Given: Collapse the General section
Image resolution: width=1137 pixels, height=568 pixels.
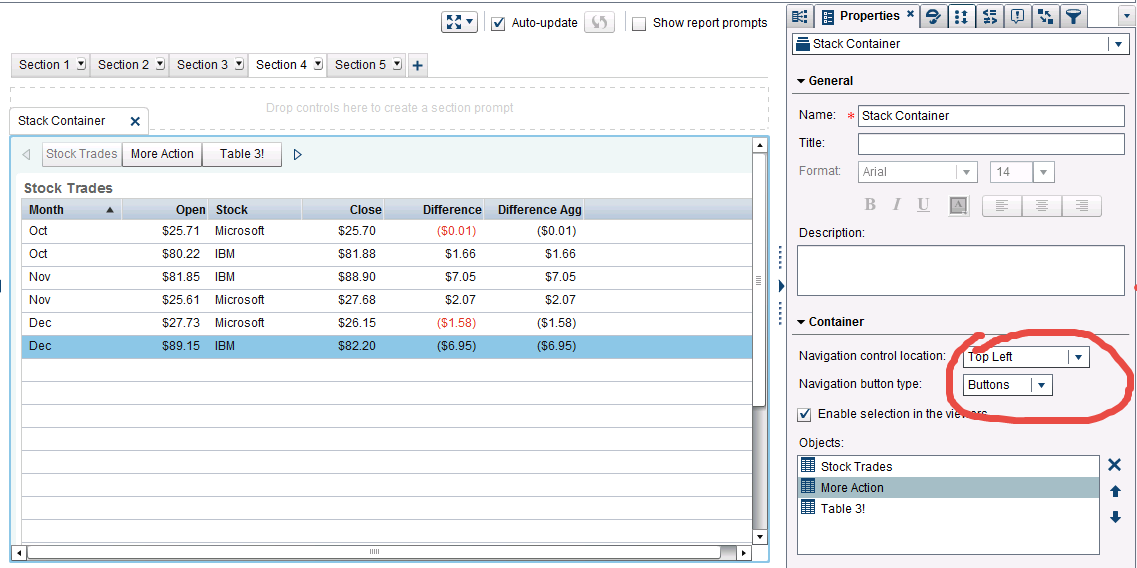Looking at the screenshot, I should [x=801, y=81].
